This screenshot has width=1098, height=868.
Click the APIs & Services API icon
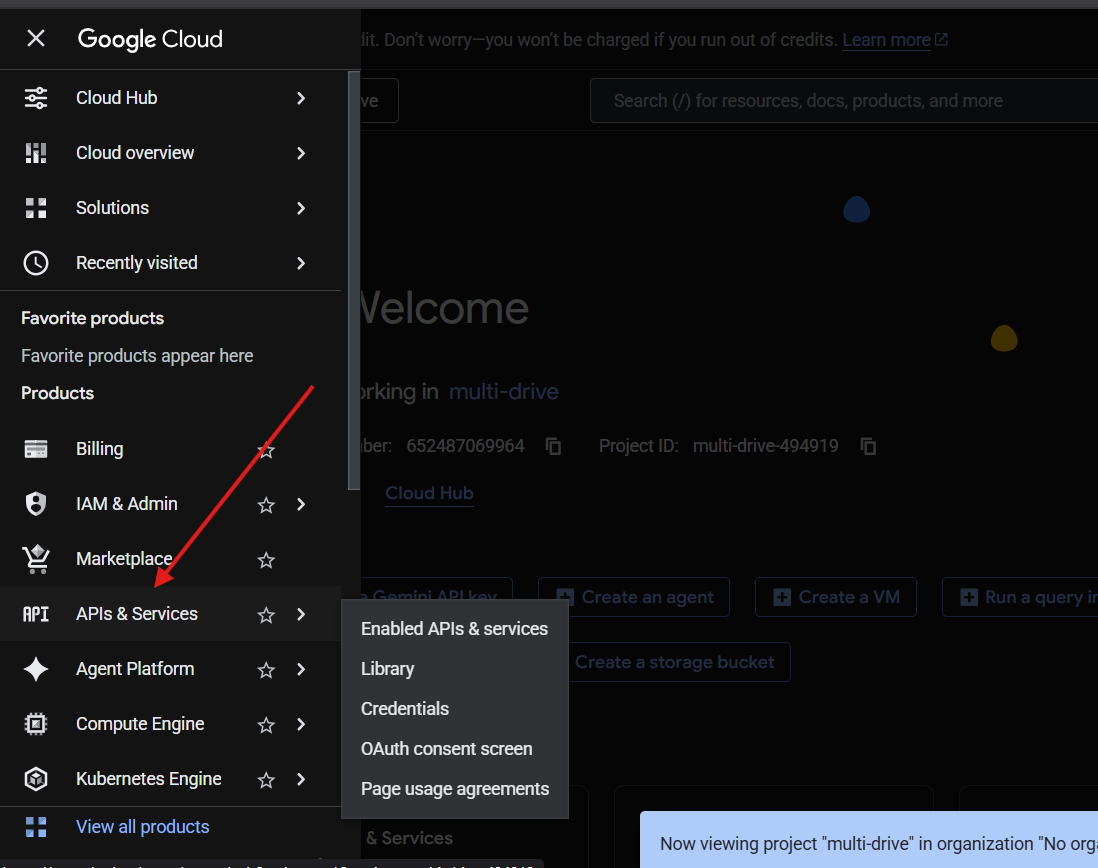(36, 614)
